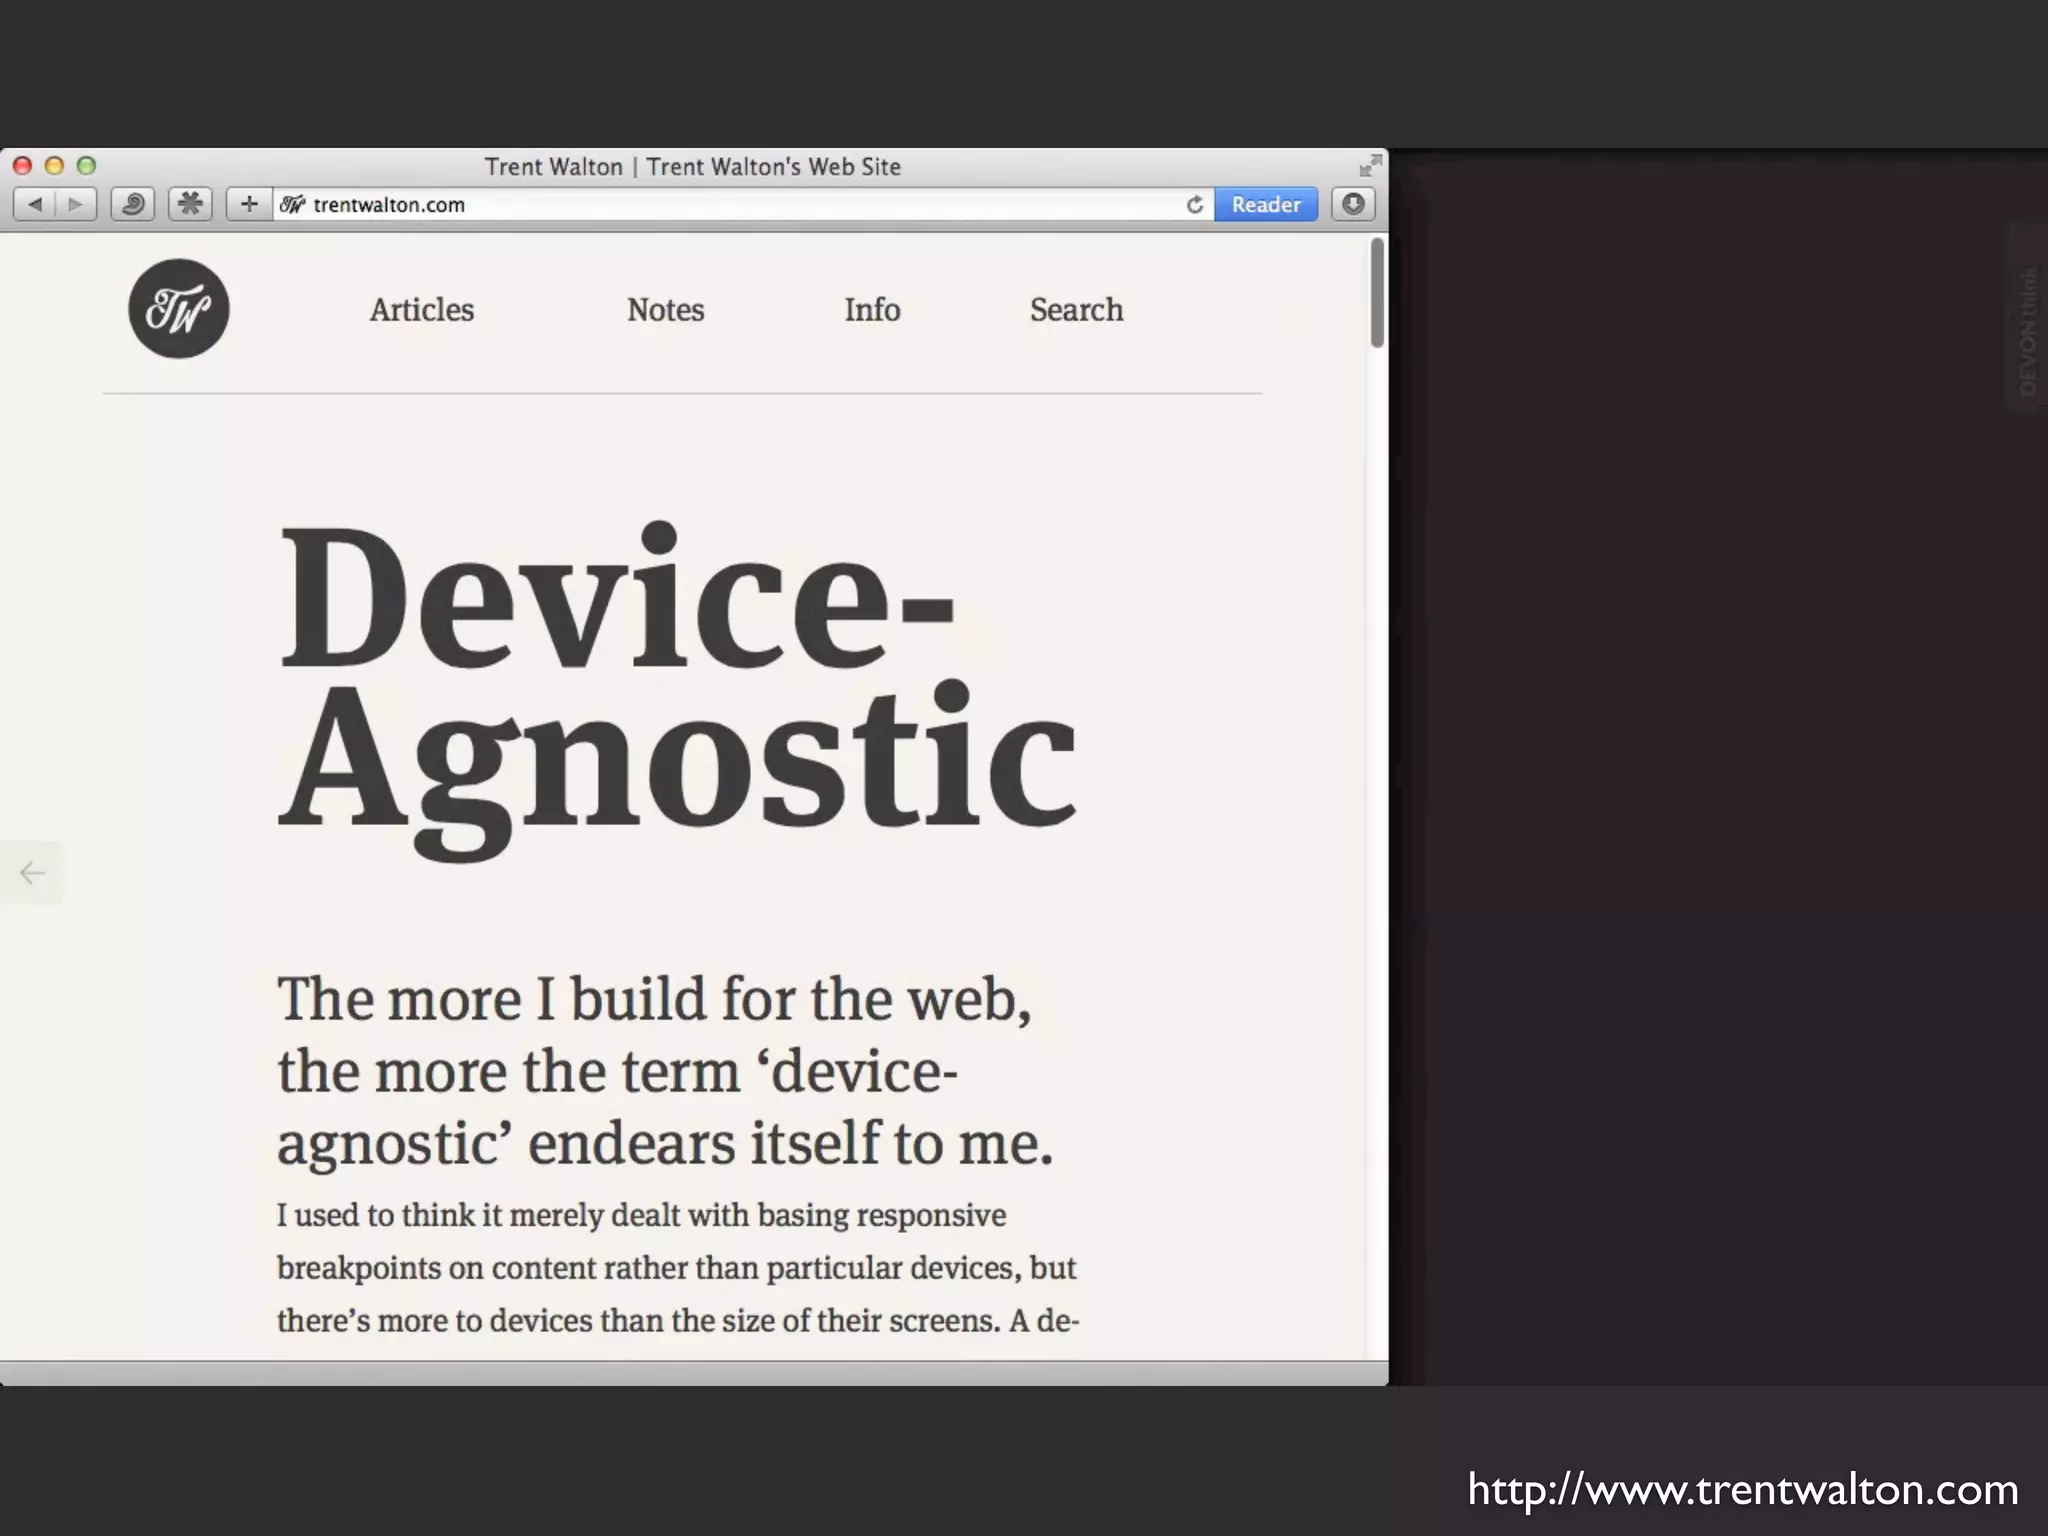Open the Downloads arrow button
This screenshot has width=2048, height=1536.
[x=1353, y=204]
